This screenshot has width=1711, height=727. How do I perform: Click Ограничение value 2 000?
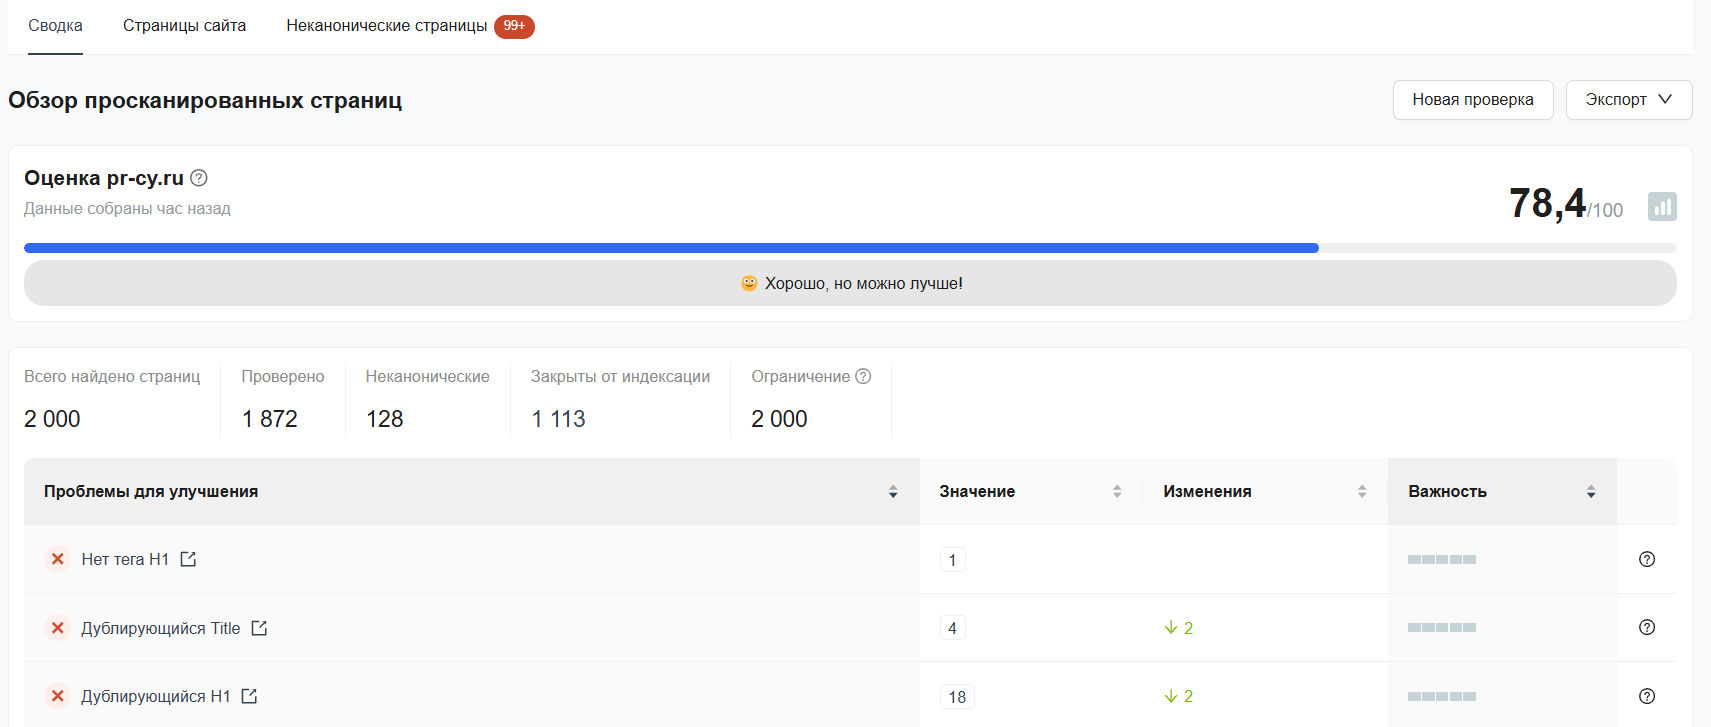coord(779,419)
